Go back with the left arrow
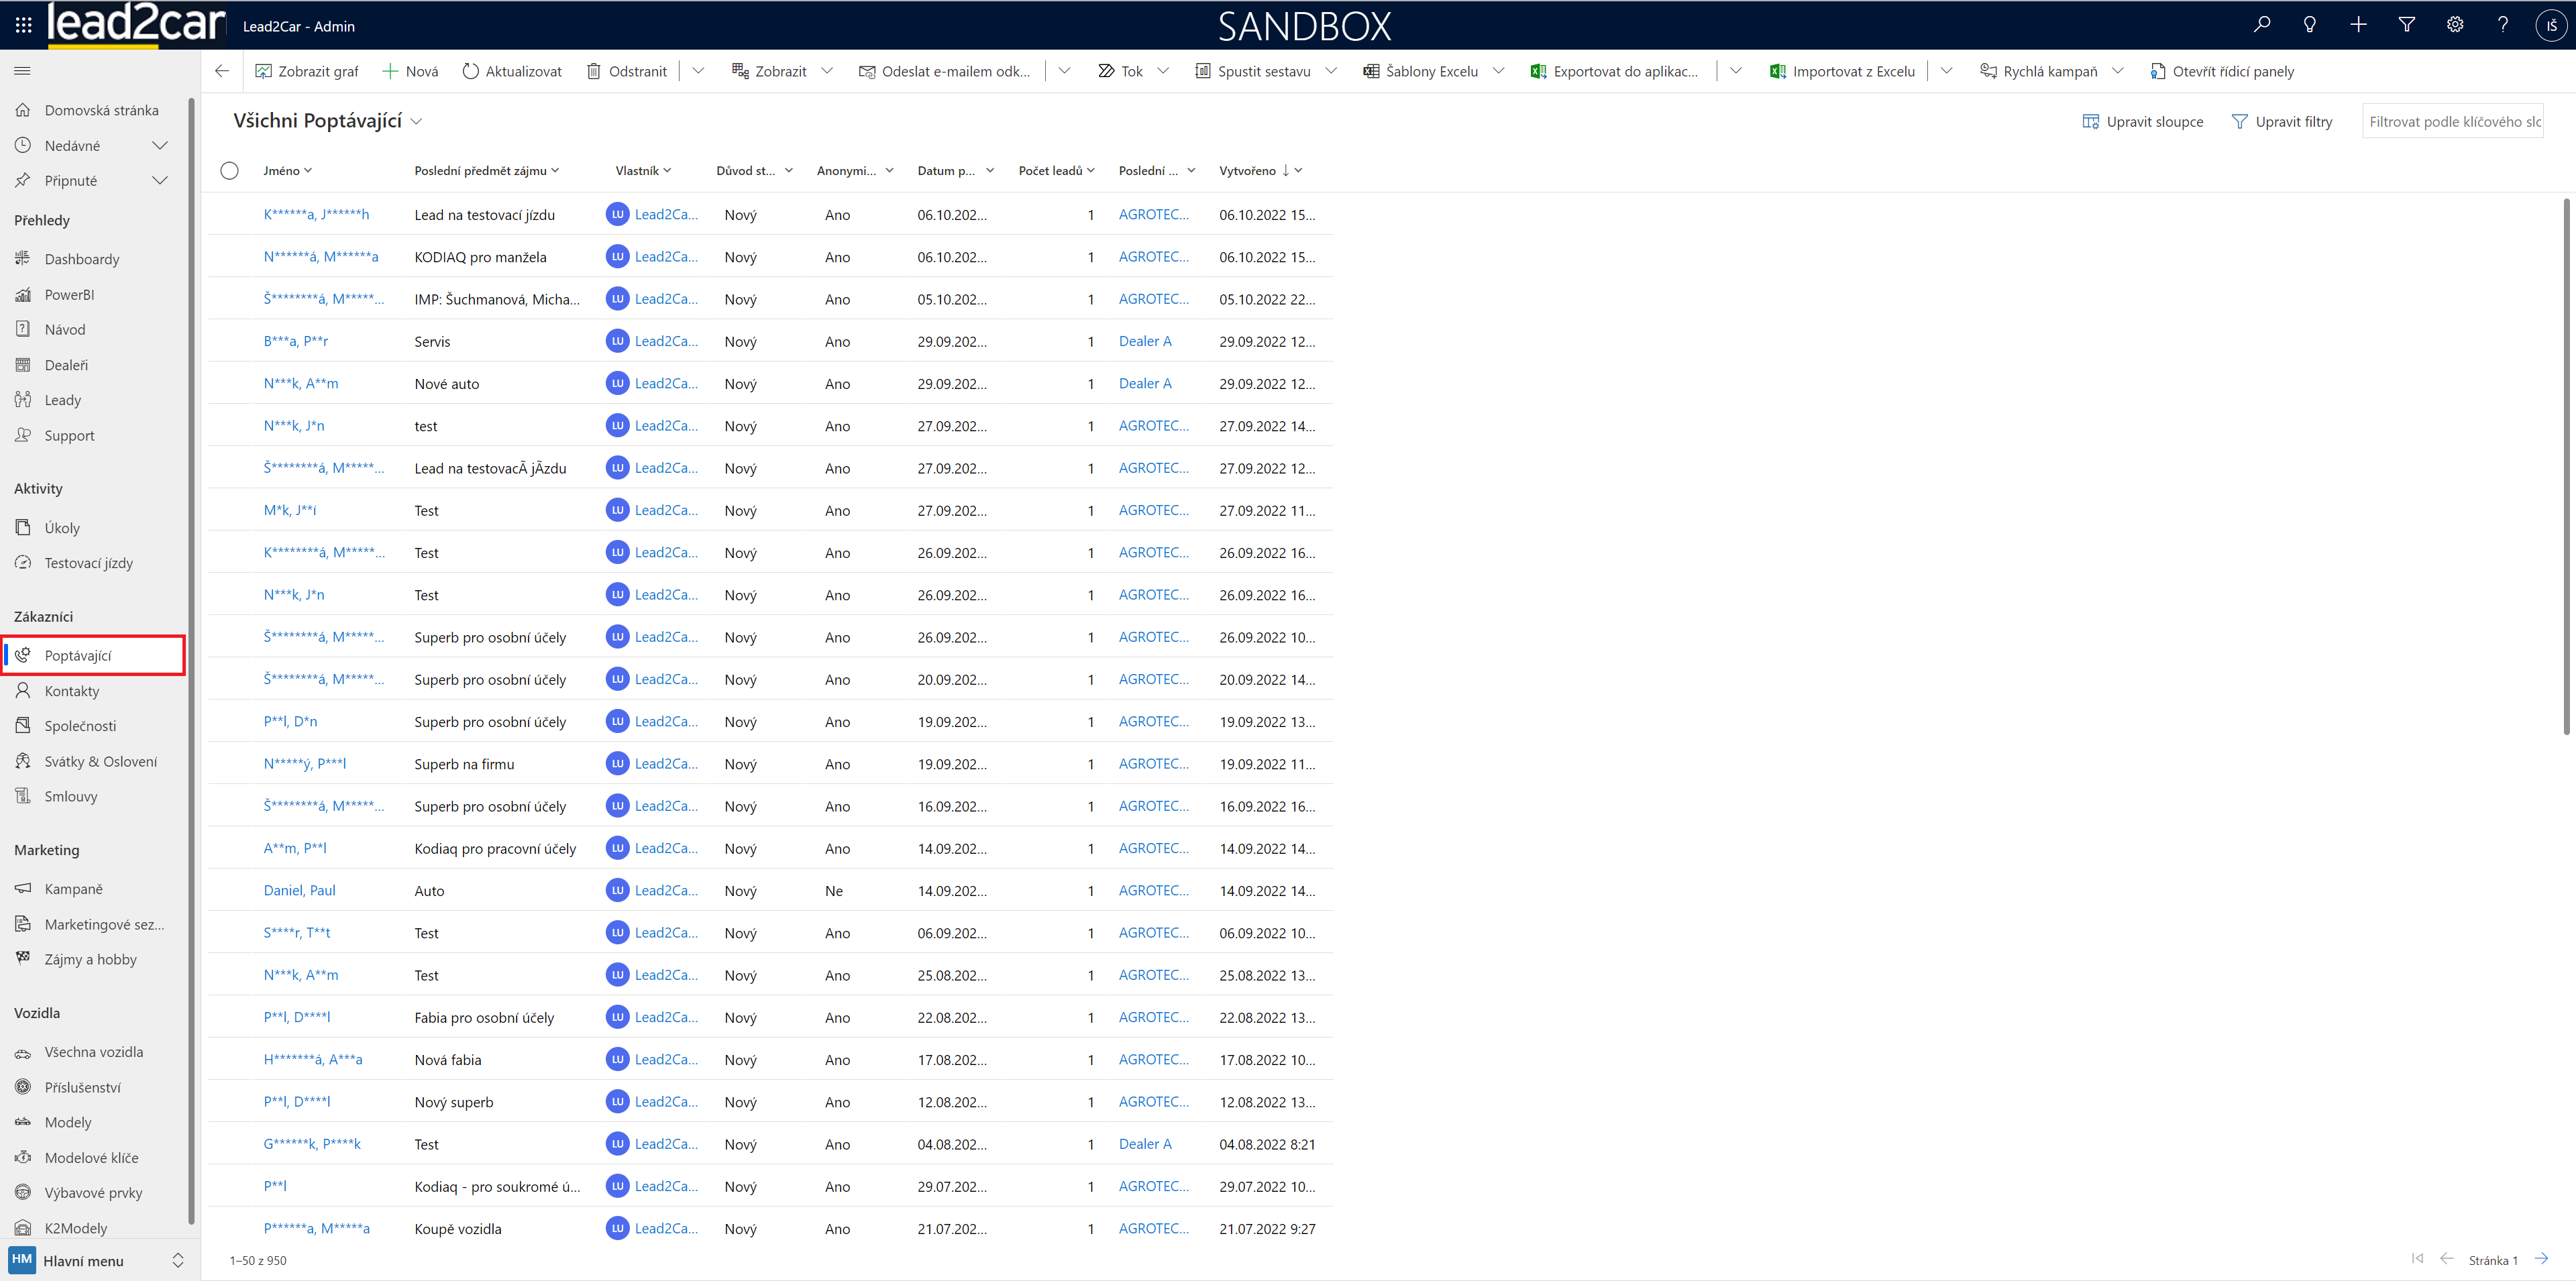Screen dimensions: 2576x1281 222,71
